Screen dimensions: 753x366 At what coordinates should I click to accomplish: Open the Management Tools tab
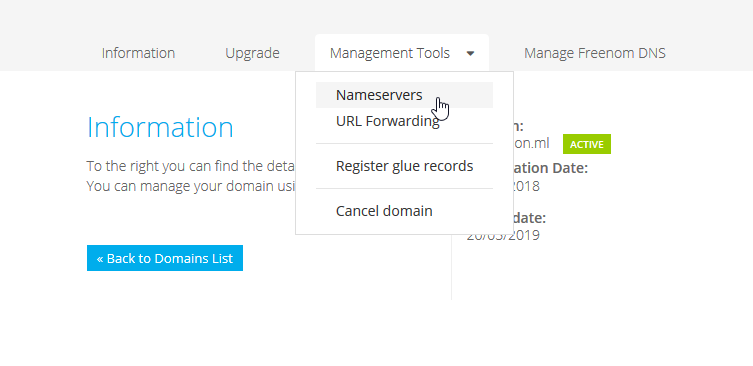402,53
